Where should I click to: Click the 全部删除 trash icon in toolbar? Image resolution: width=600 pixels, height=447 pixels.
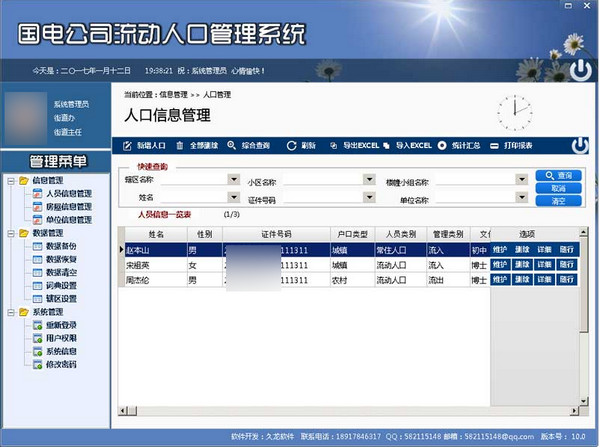[180, 145]
